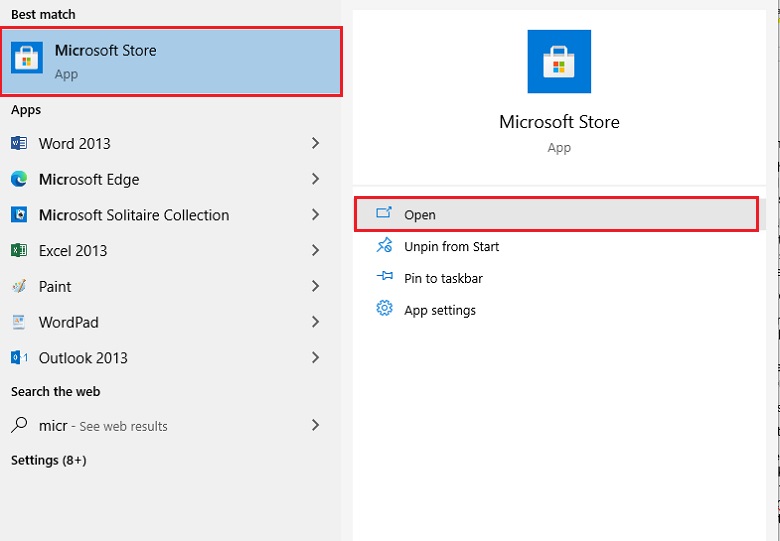Open the Settings (8+) results group

(x=49, y=460)
